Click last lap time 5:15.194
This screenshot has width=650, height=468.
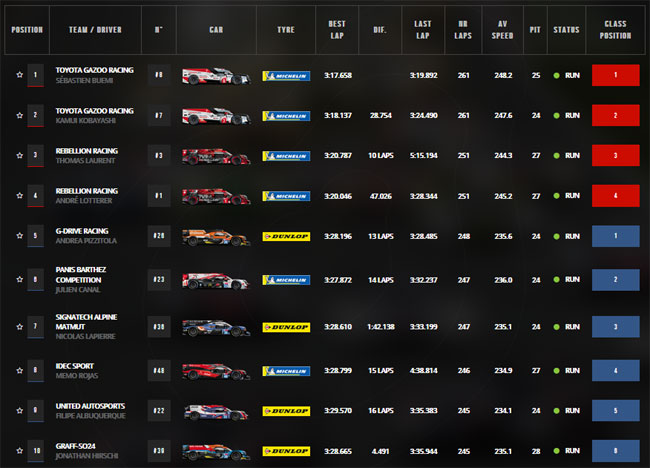tap(423, 155)
